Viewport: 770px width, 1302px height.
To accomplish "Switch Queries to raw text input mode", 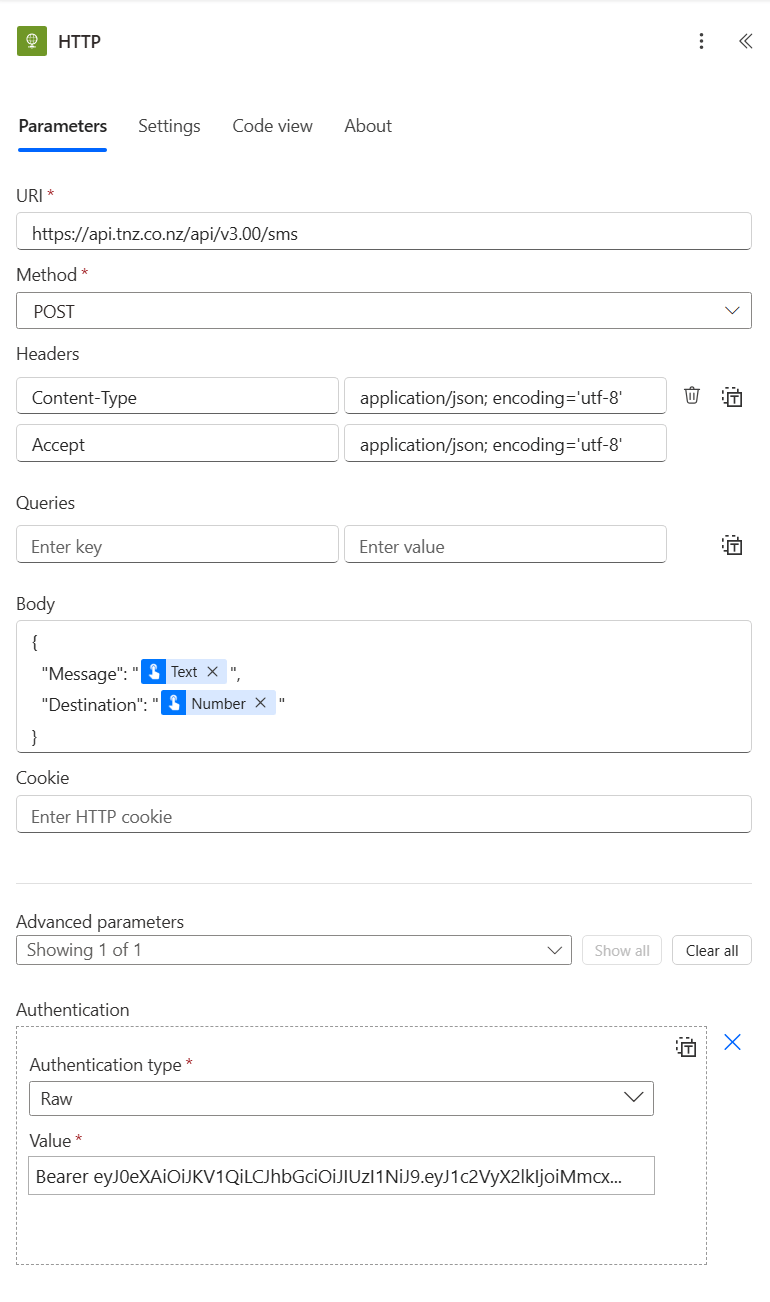I will [x=732, y=545].
